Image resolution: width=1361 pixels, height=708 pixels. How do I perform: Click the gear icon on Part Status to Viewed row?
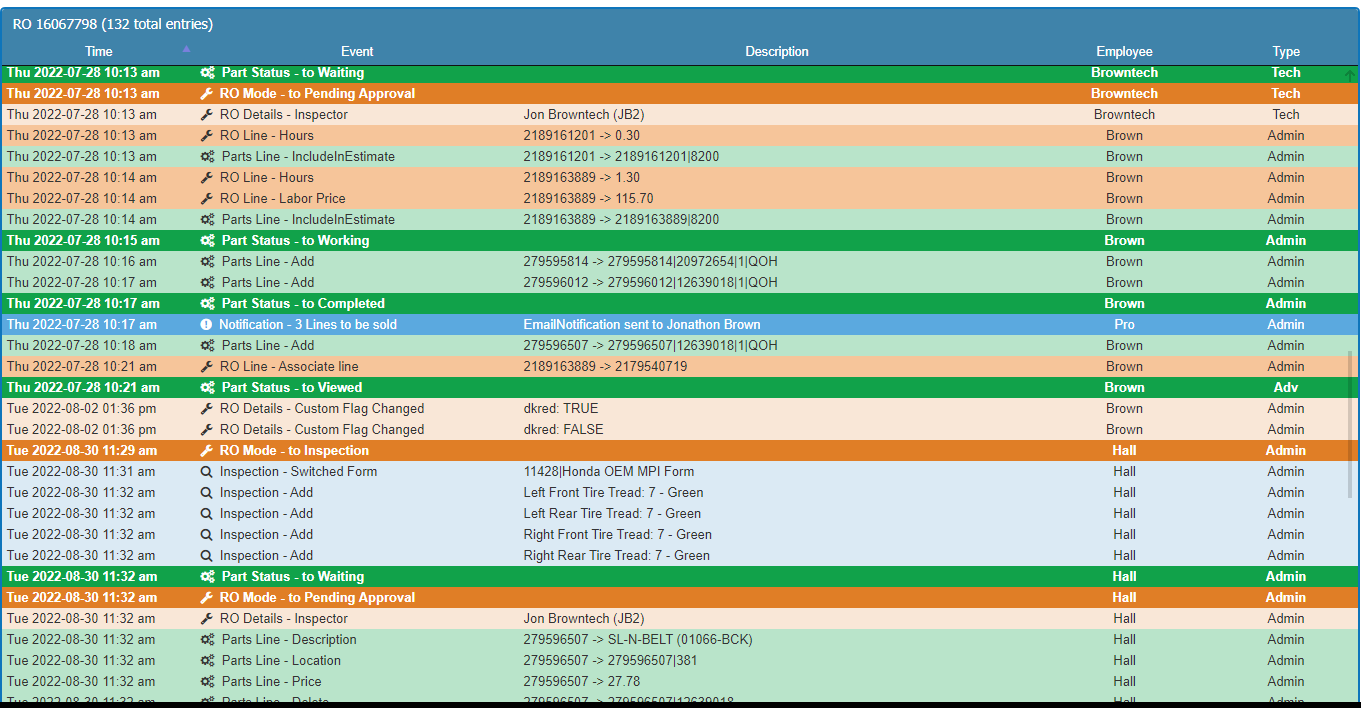(207, 387)
